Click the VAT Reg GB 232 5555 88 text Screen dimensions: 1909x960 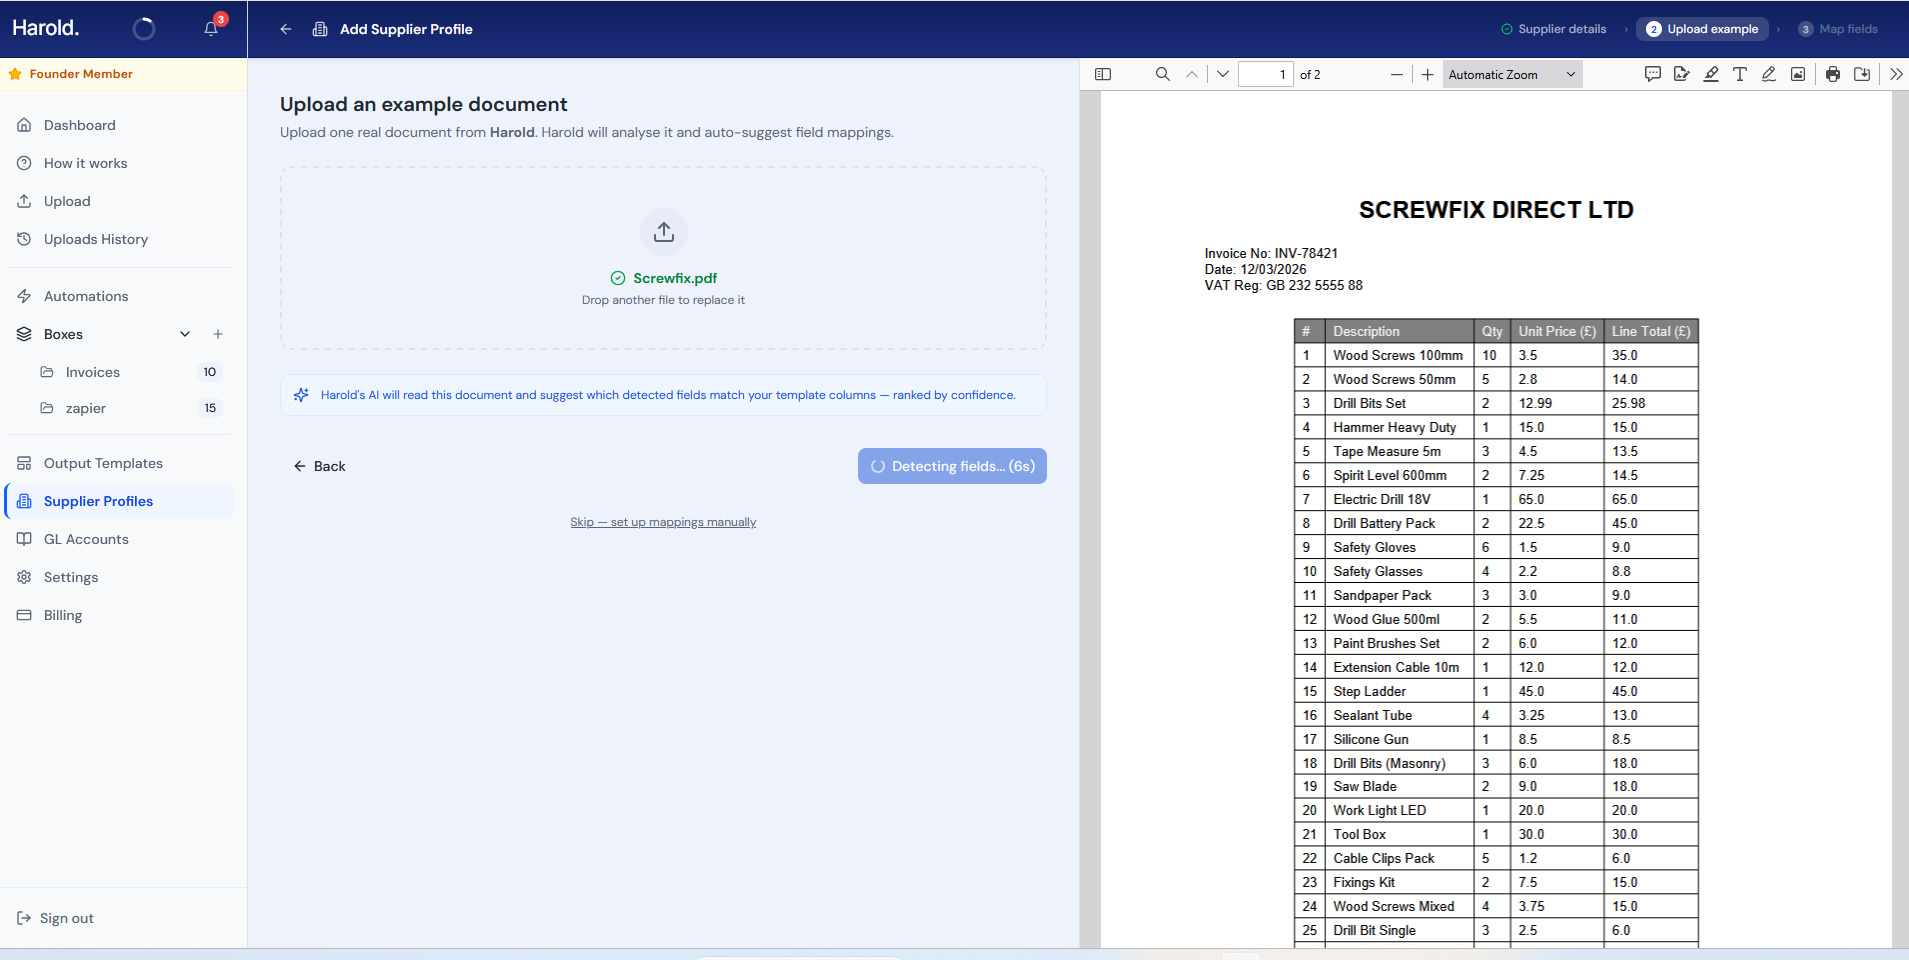coord(1284,285)
